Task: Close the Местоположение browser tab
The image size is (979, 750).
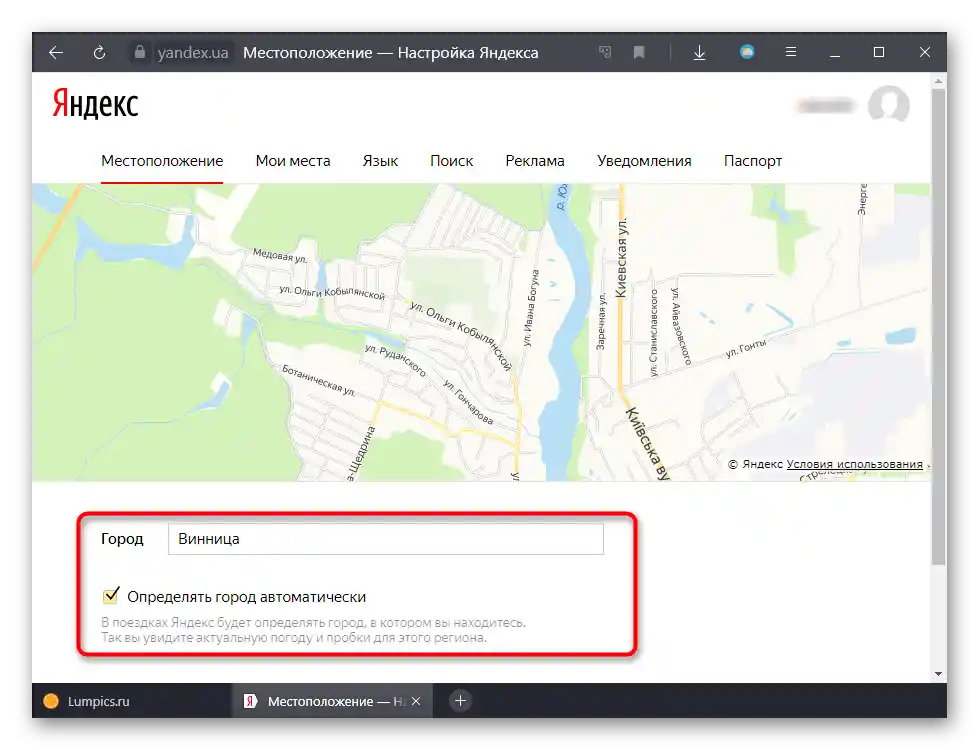Action: [x=416, y=701]
